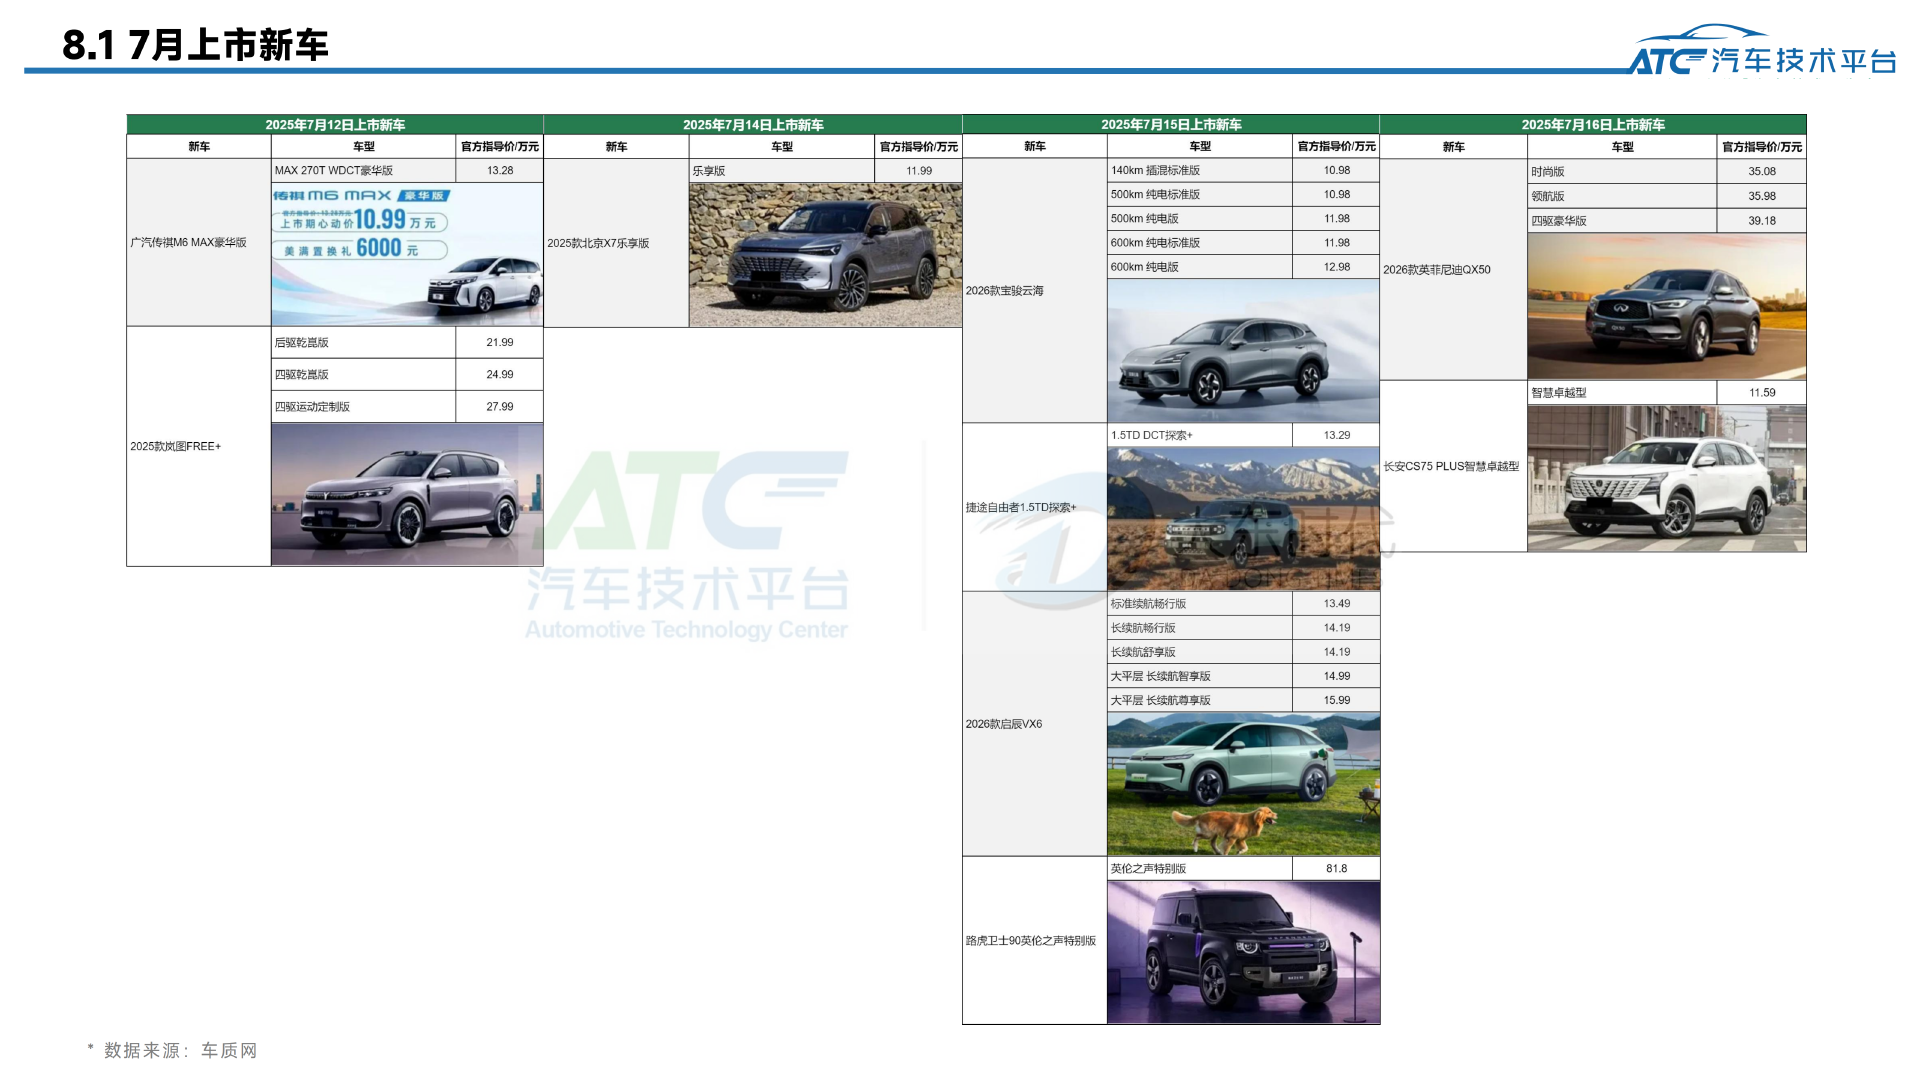
Task: Select the 数据来源: 车质网 footnote
Action: coord(172,1050)
